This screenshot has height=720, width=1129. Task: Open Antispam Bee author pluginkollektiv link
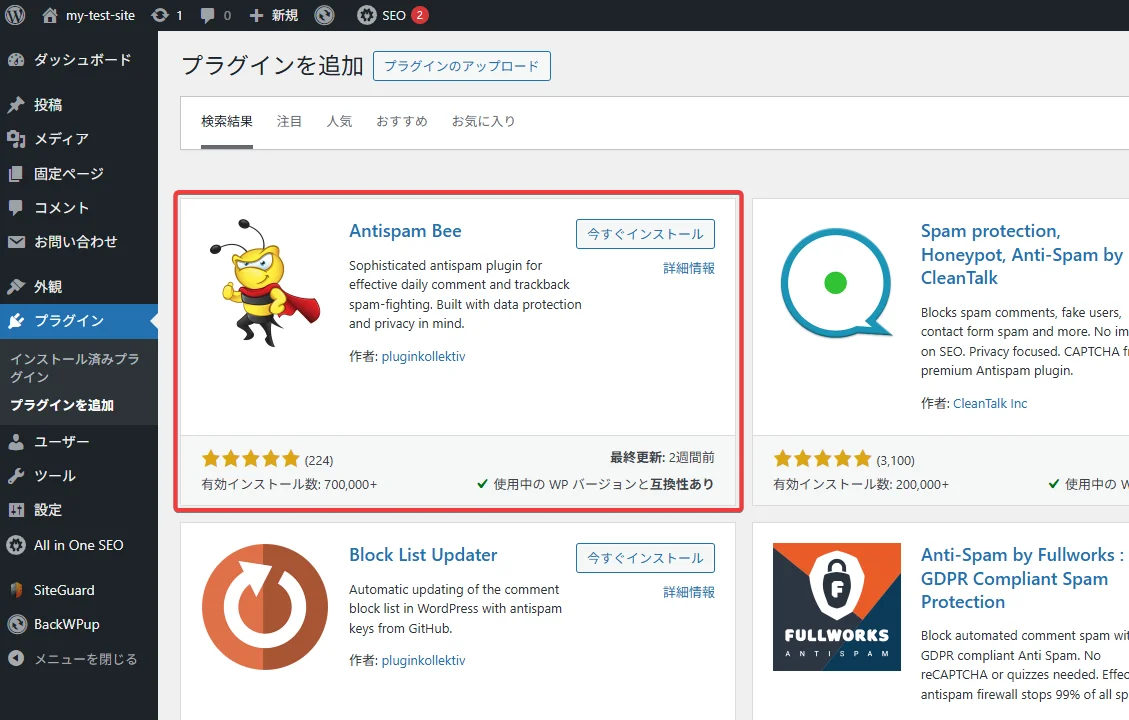(x=423, y=356)
